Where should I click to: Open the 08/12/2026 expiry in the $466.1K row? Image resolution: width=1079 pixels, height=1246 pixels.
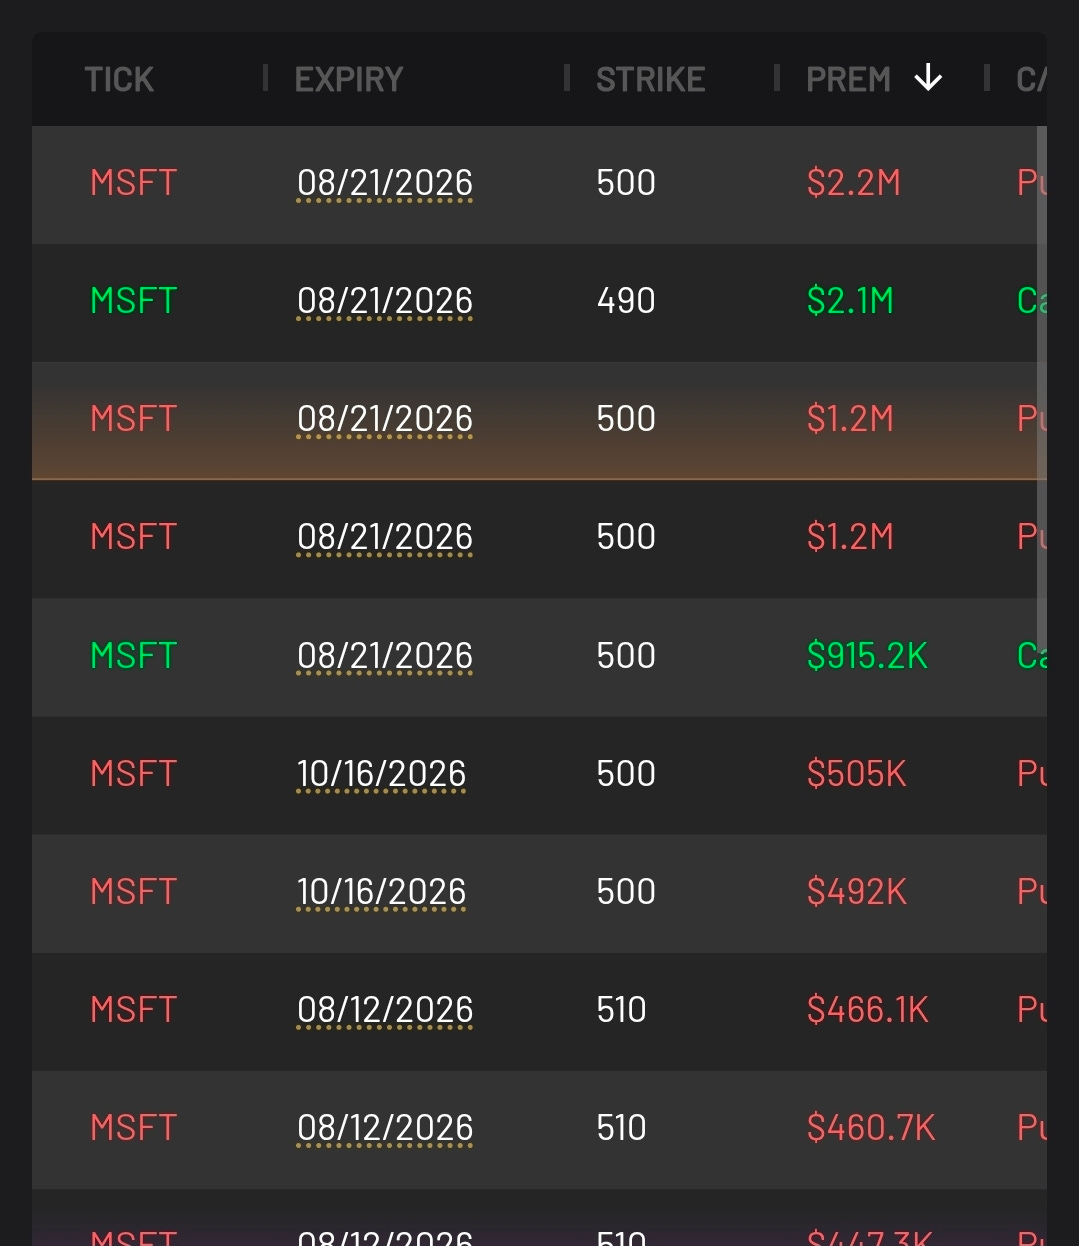tap(385, 1010)
